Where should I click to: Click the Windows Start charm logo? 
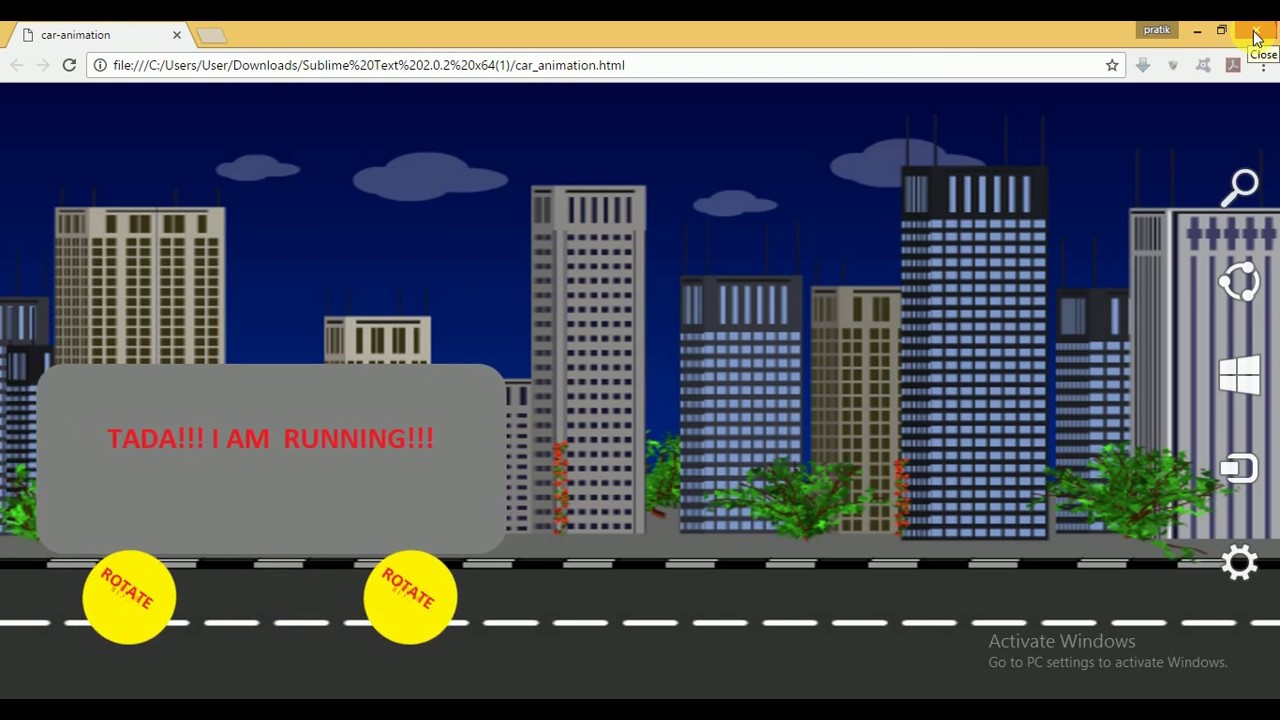point(1240,376)
